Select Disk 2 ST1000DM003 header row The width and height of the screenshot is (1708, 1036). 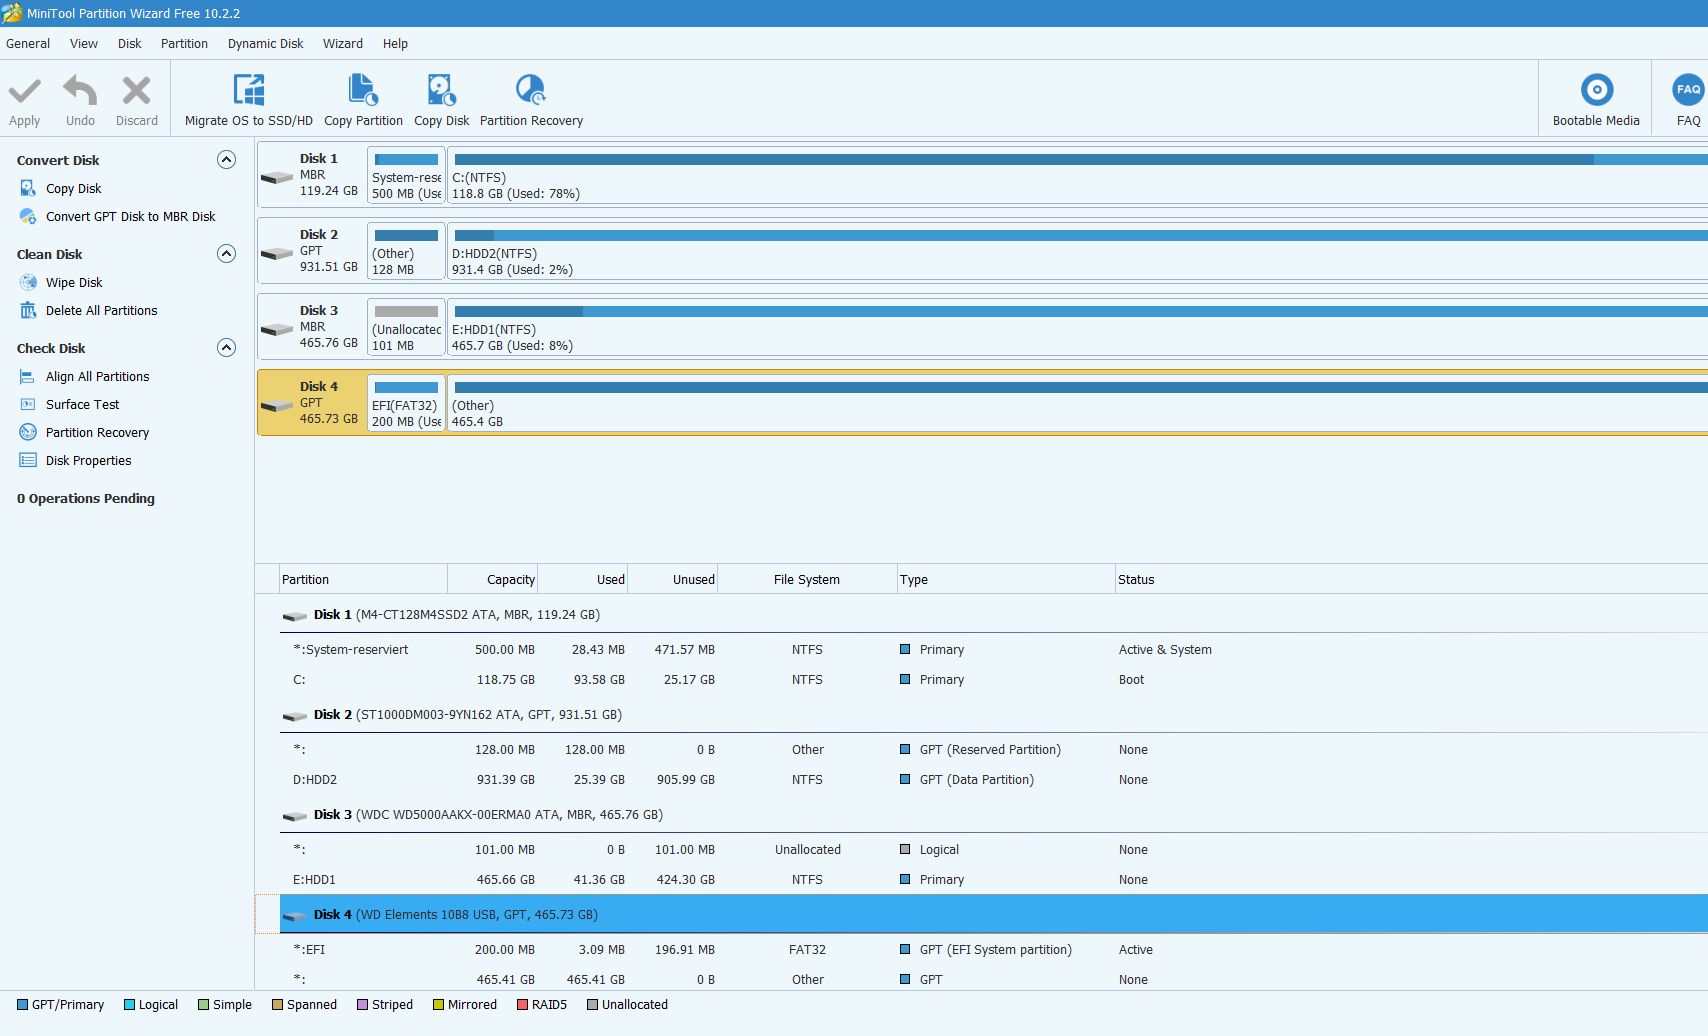point(994,715)
